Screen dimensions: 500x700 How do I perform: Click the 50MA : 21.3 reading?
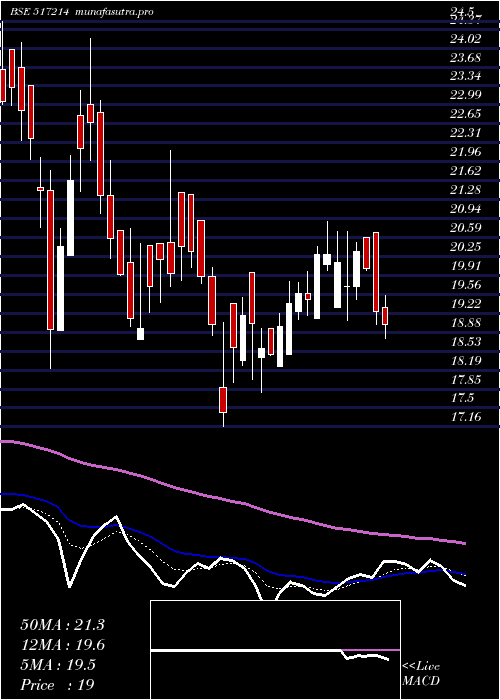[62, 625]
